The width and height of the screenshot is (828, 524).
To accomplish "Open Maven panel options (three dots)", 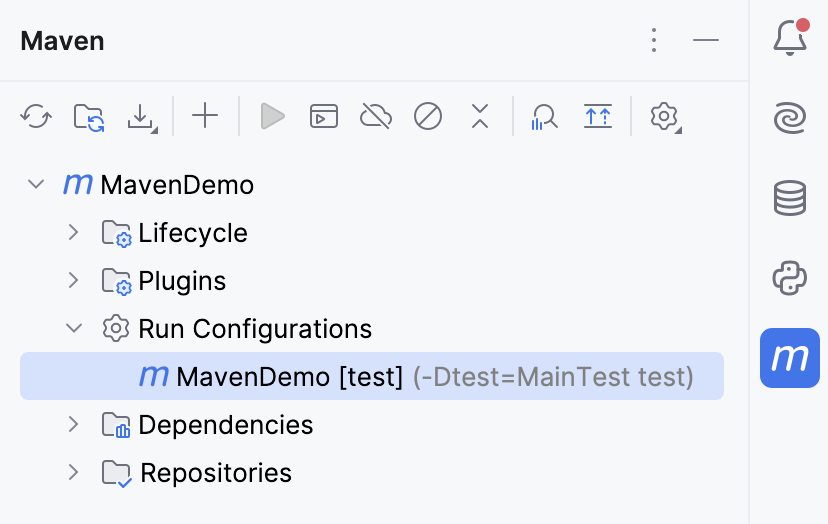I will coord(654,40).
